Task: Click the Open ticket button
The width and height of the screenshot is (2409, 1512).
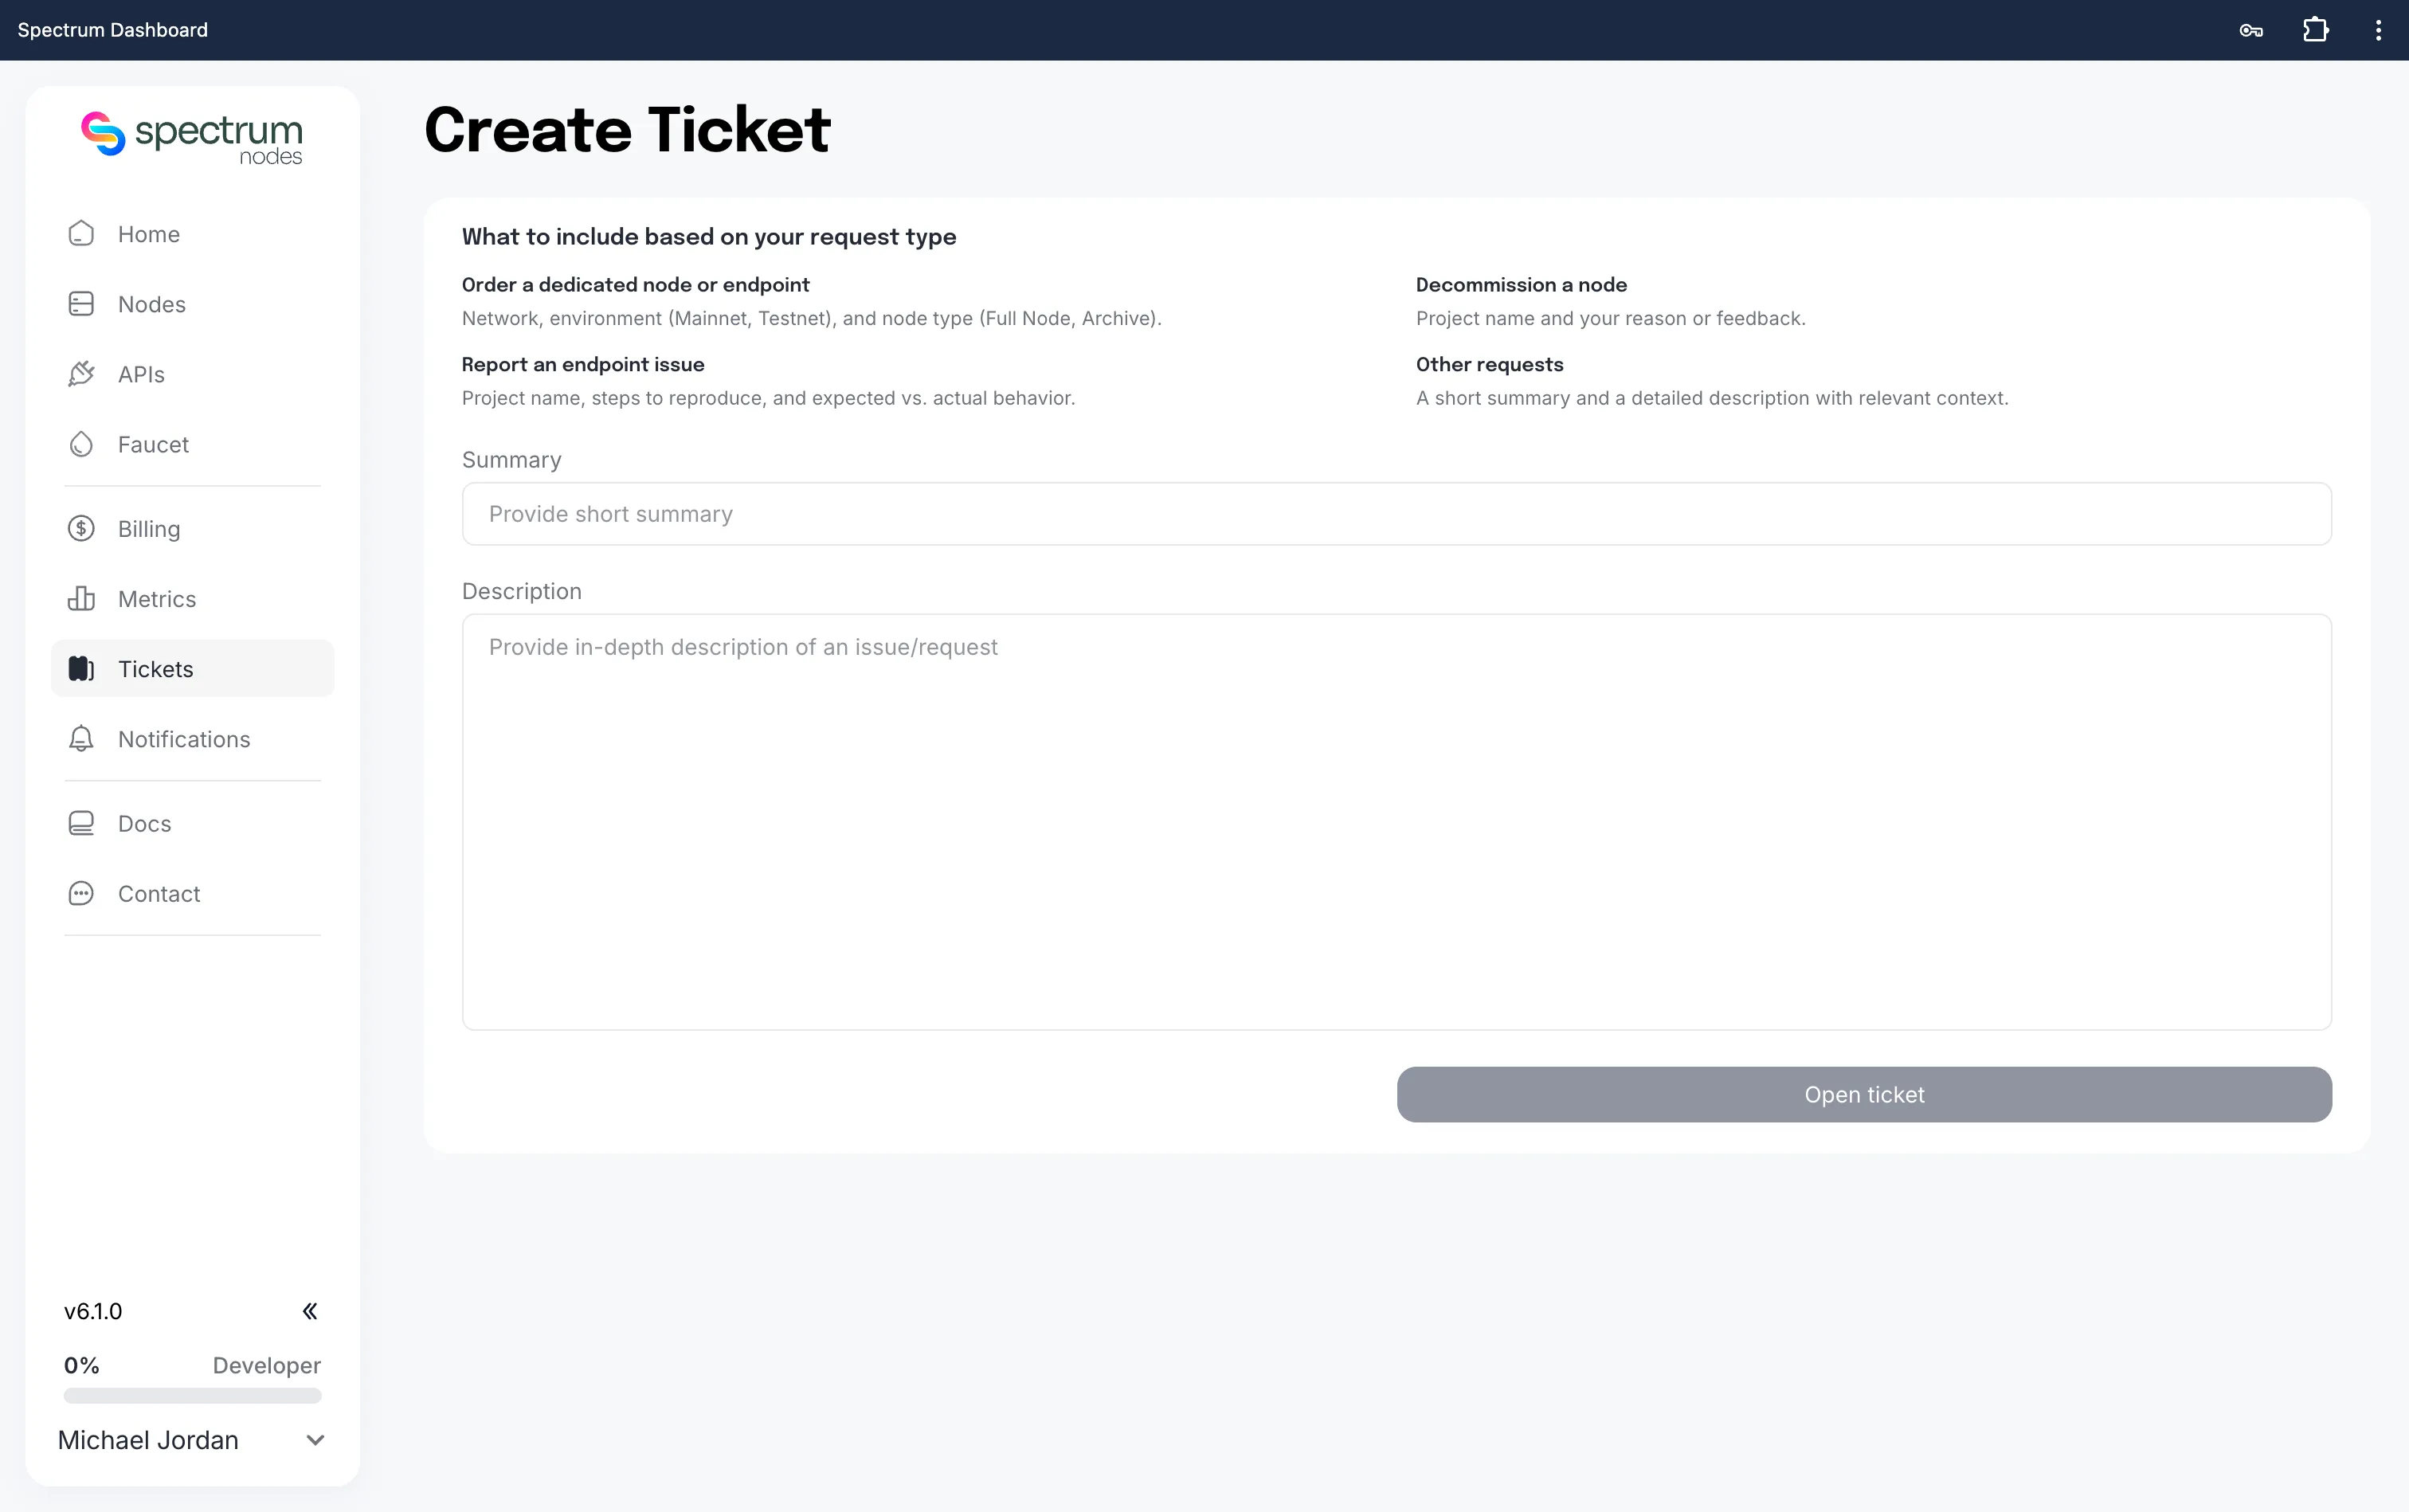Action: tap(1864, 1094)
